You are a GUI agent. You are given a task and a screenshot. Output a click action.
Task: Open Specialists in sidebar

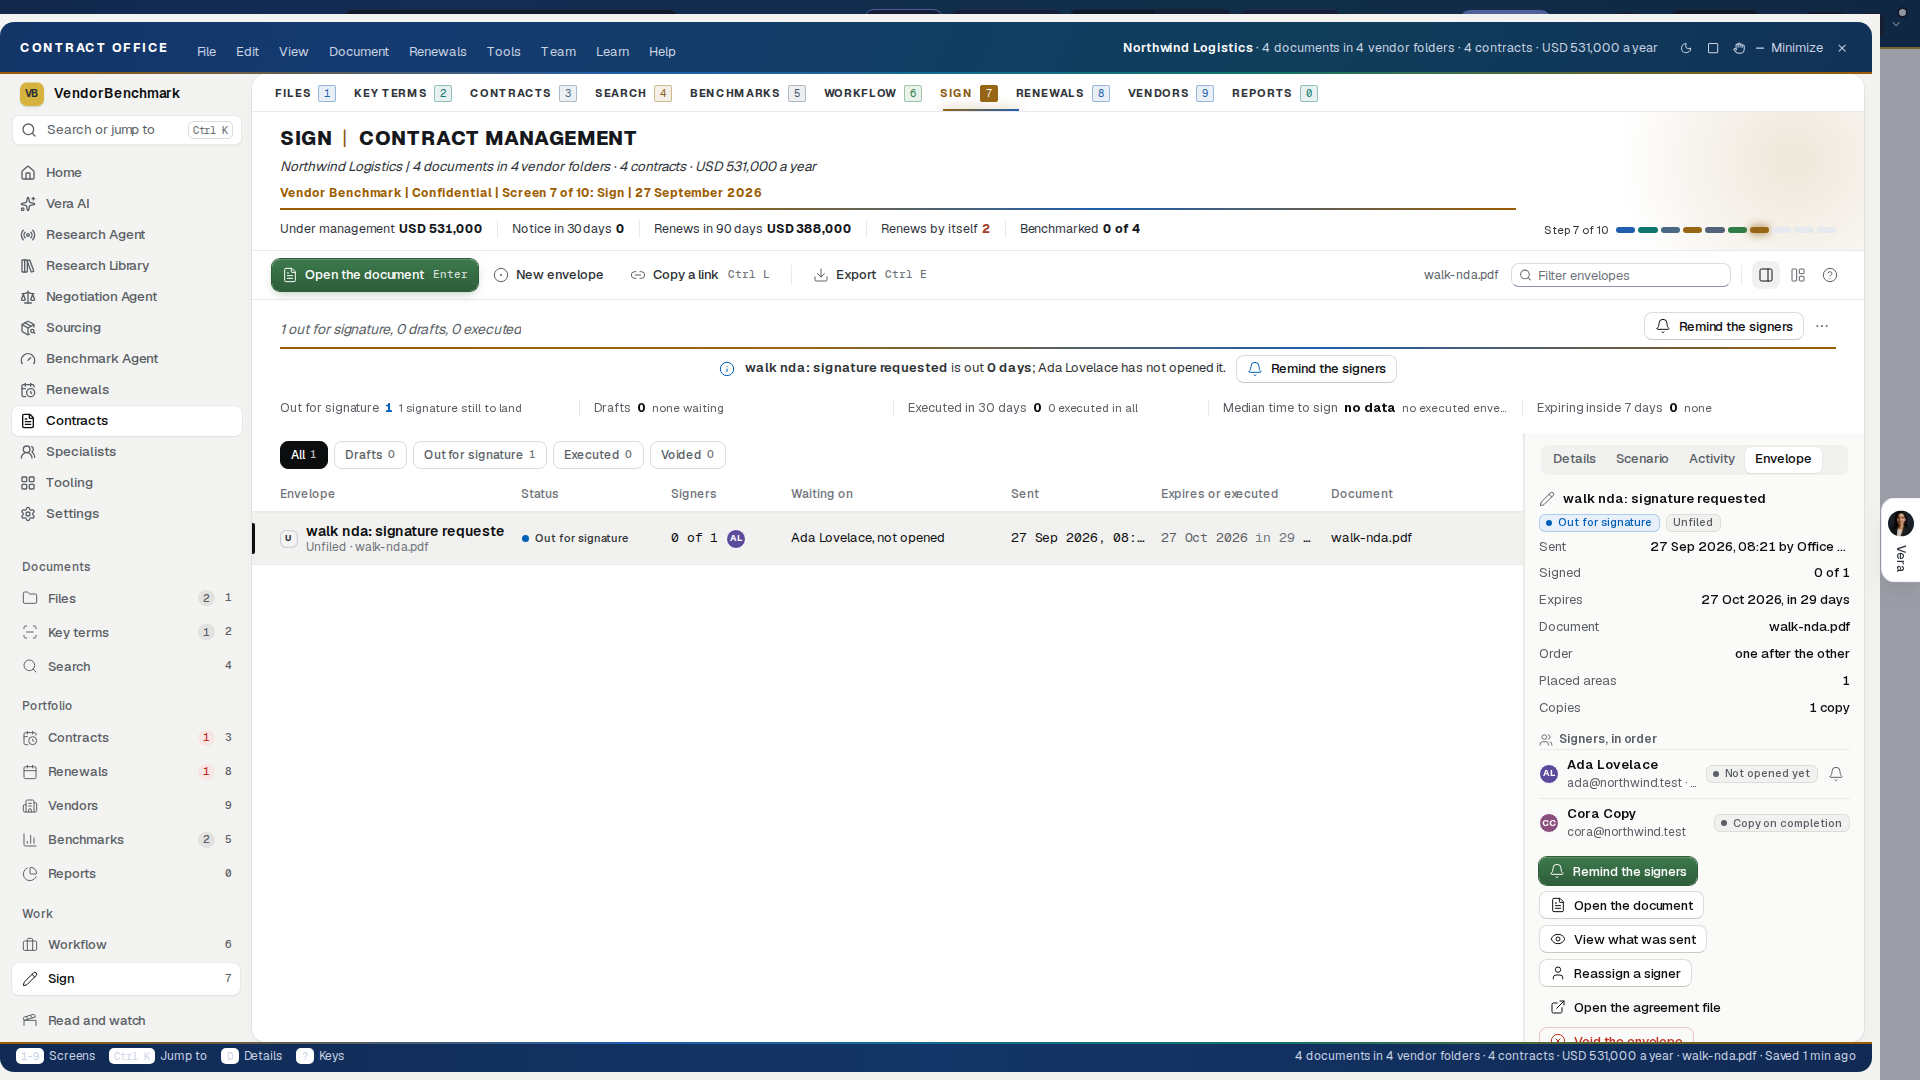127,451
